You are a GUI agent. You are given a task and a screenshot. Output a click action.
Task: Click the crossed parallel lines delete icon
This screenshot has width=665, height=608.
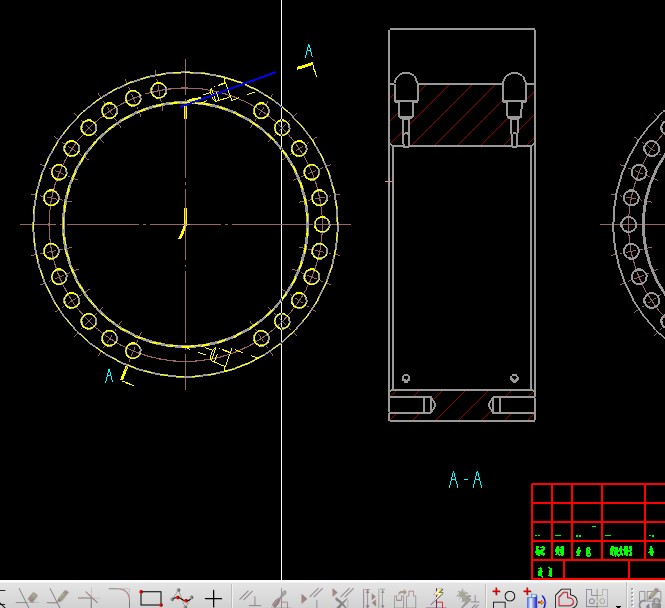tap(343, 598)
